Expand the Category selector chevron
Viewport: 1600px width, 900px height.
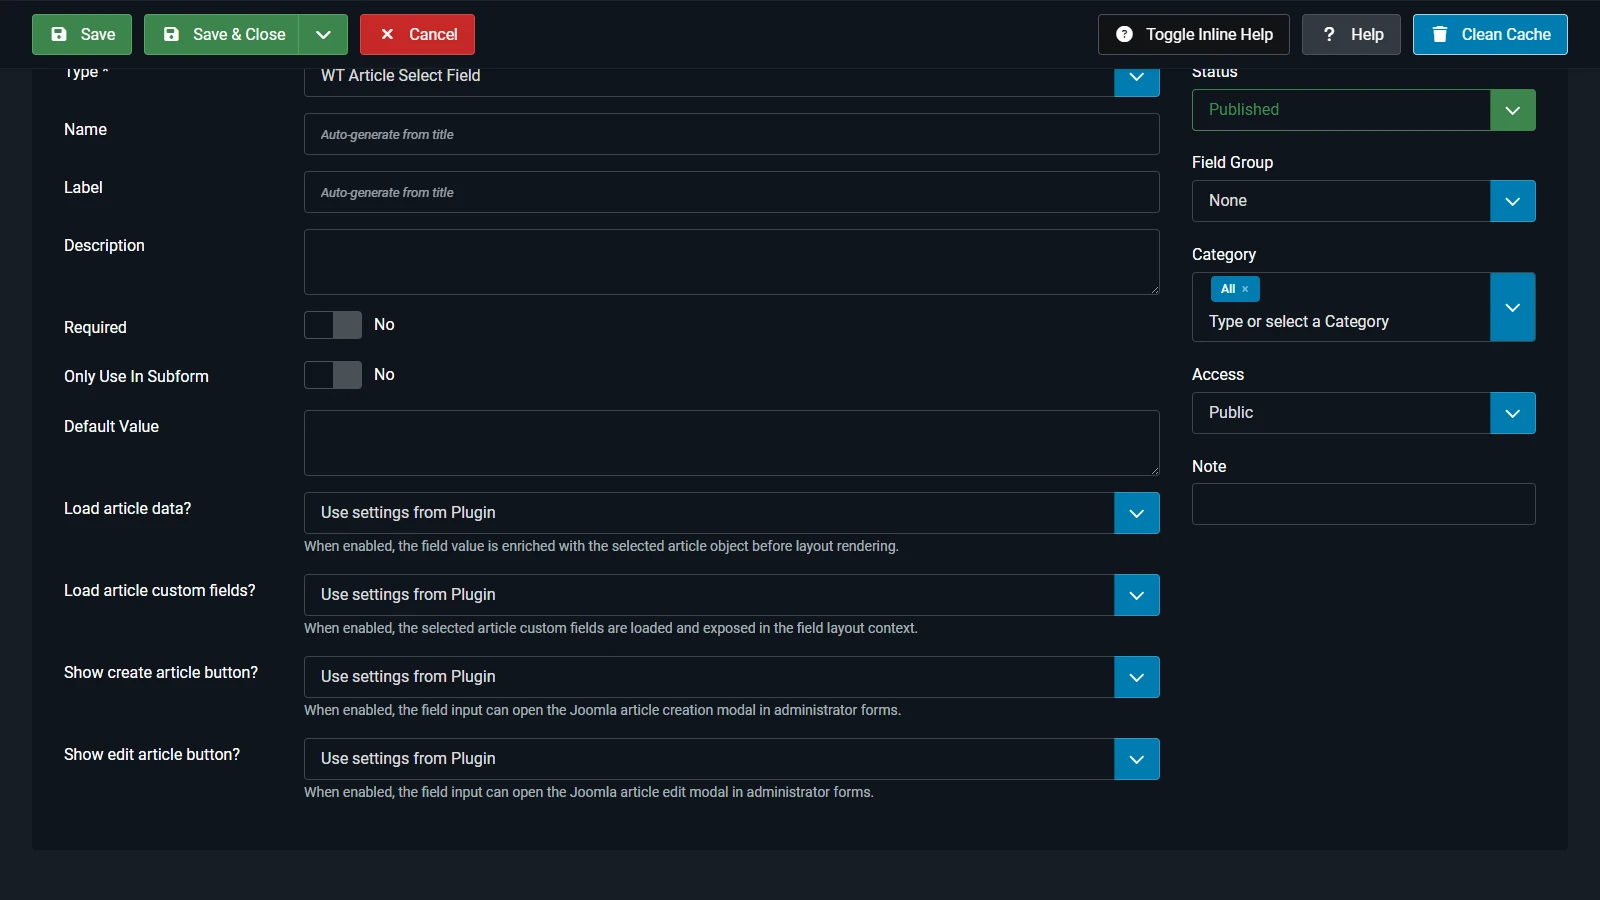(x=1512, y=307)
